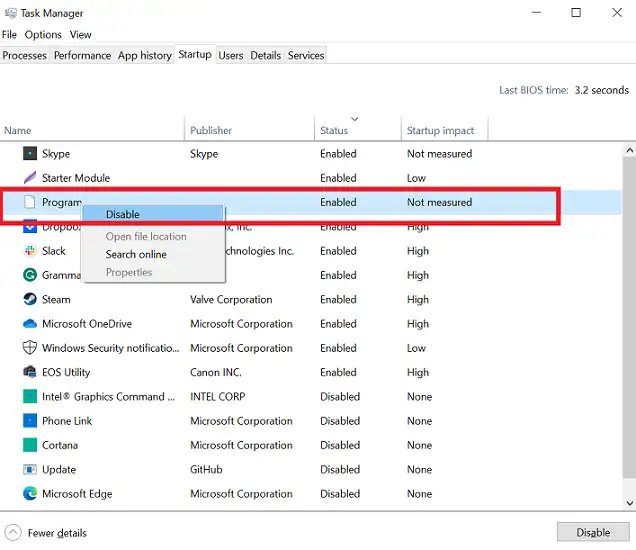Select the EOS Utility entry name
636x550 pixels.
click(66, 372)
